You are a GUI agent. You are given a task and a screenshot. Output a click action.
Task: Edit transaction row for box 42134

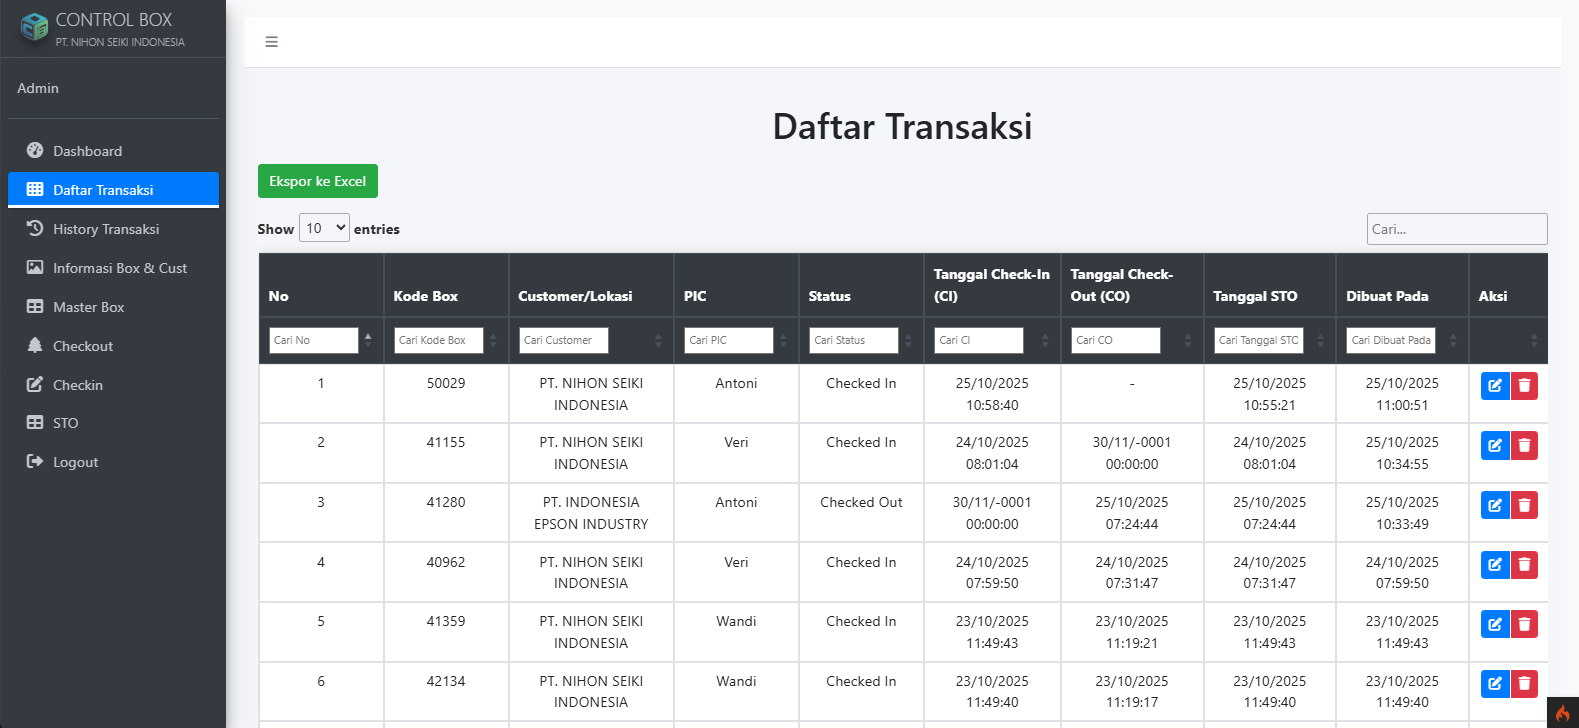coord(1495,684)
